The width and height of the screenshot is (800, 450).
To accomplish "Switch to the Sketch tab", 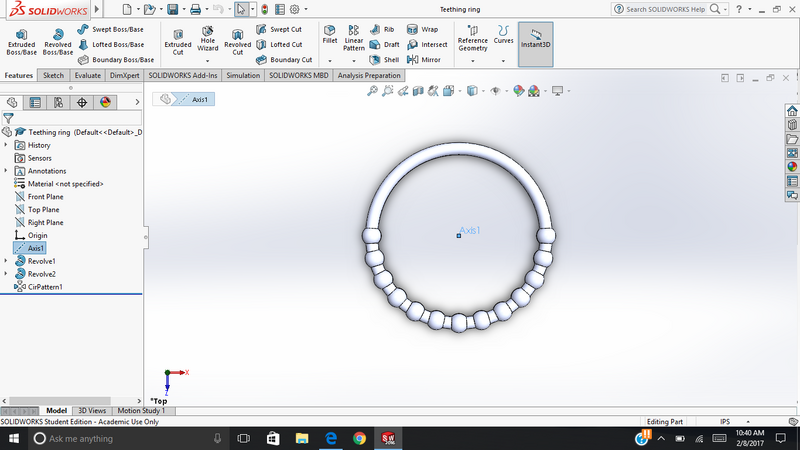I will [x=53, y=75].
